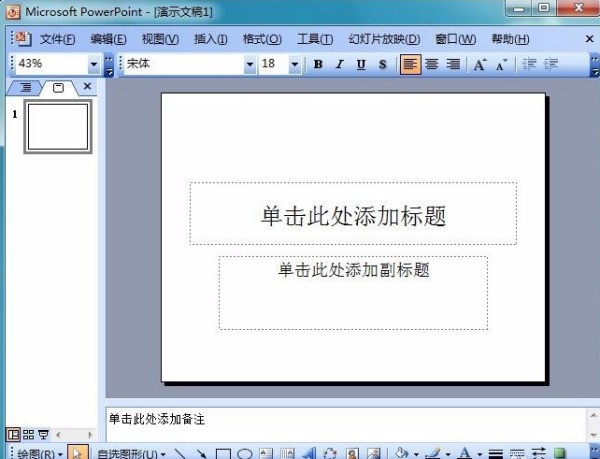Insert a vertical text box
The height and width of the screenshot is (459, 600).
(x=287, y=454)
